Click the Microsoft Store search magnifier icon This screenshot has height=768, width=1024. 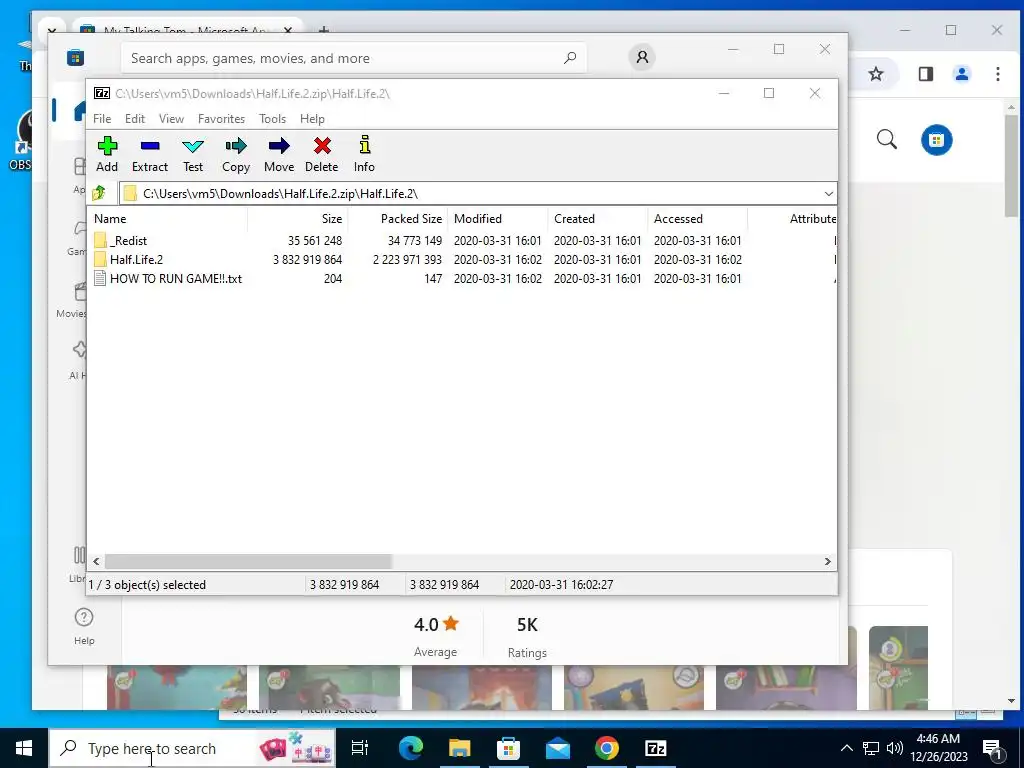(569, 57)
